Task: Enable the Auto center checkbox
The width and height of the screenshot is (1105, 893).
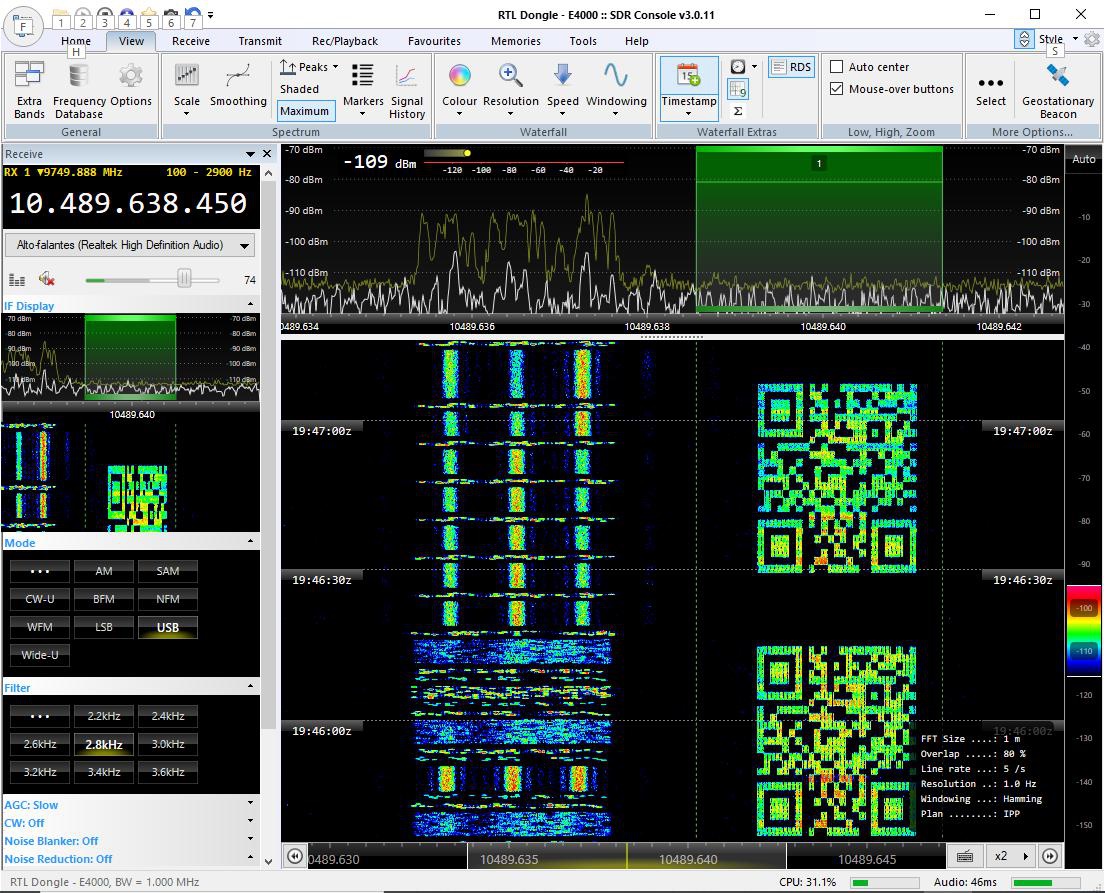Action: tap(837, 66)
